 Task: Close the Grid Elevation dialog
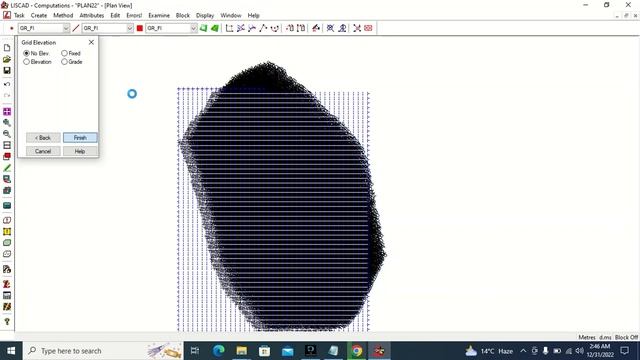click(91, 42)
